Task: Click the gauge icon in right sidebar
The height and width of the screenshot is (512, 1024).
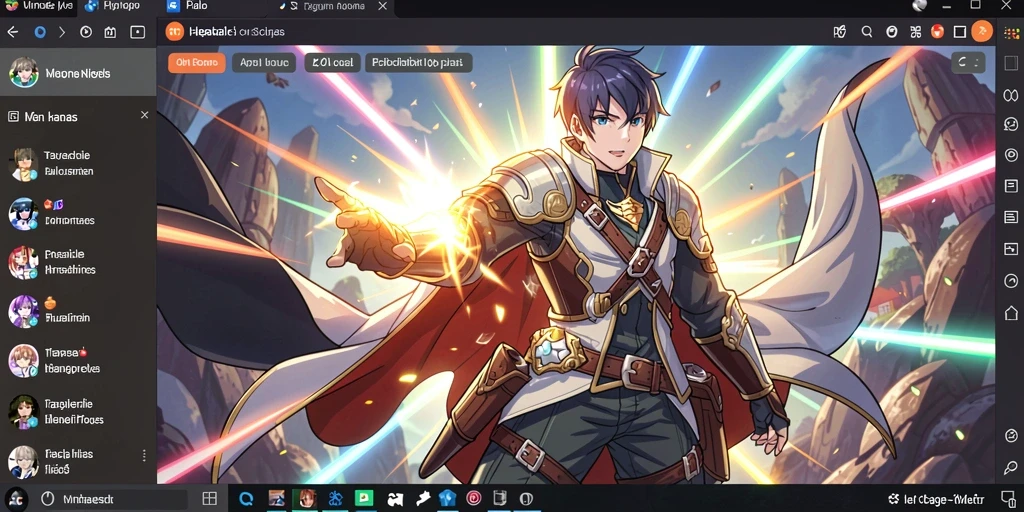Action: [x=1011, y=281]
